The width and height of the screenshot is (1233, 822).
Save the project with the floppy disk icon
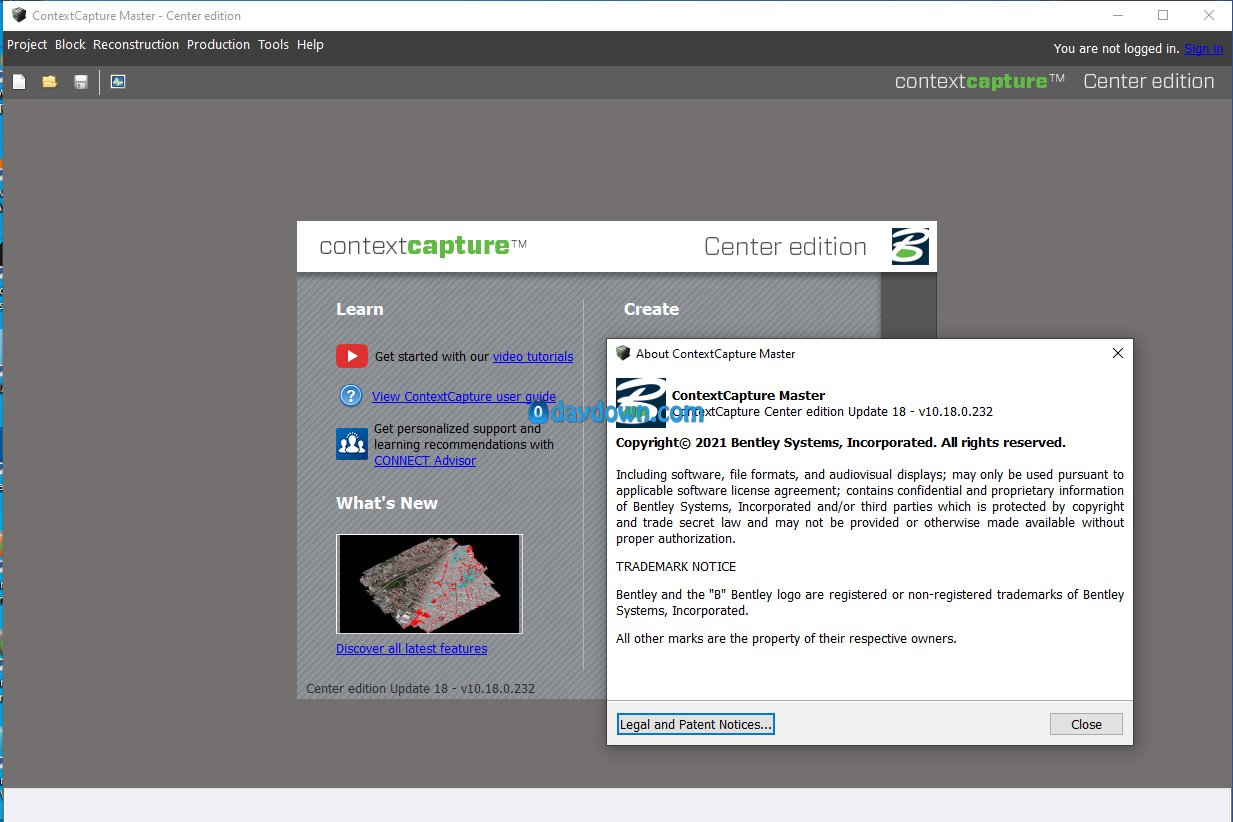(81, 82)
